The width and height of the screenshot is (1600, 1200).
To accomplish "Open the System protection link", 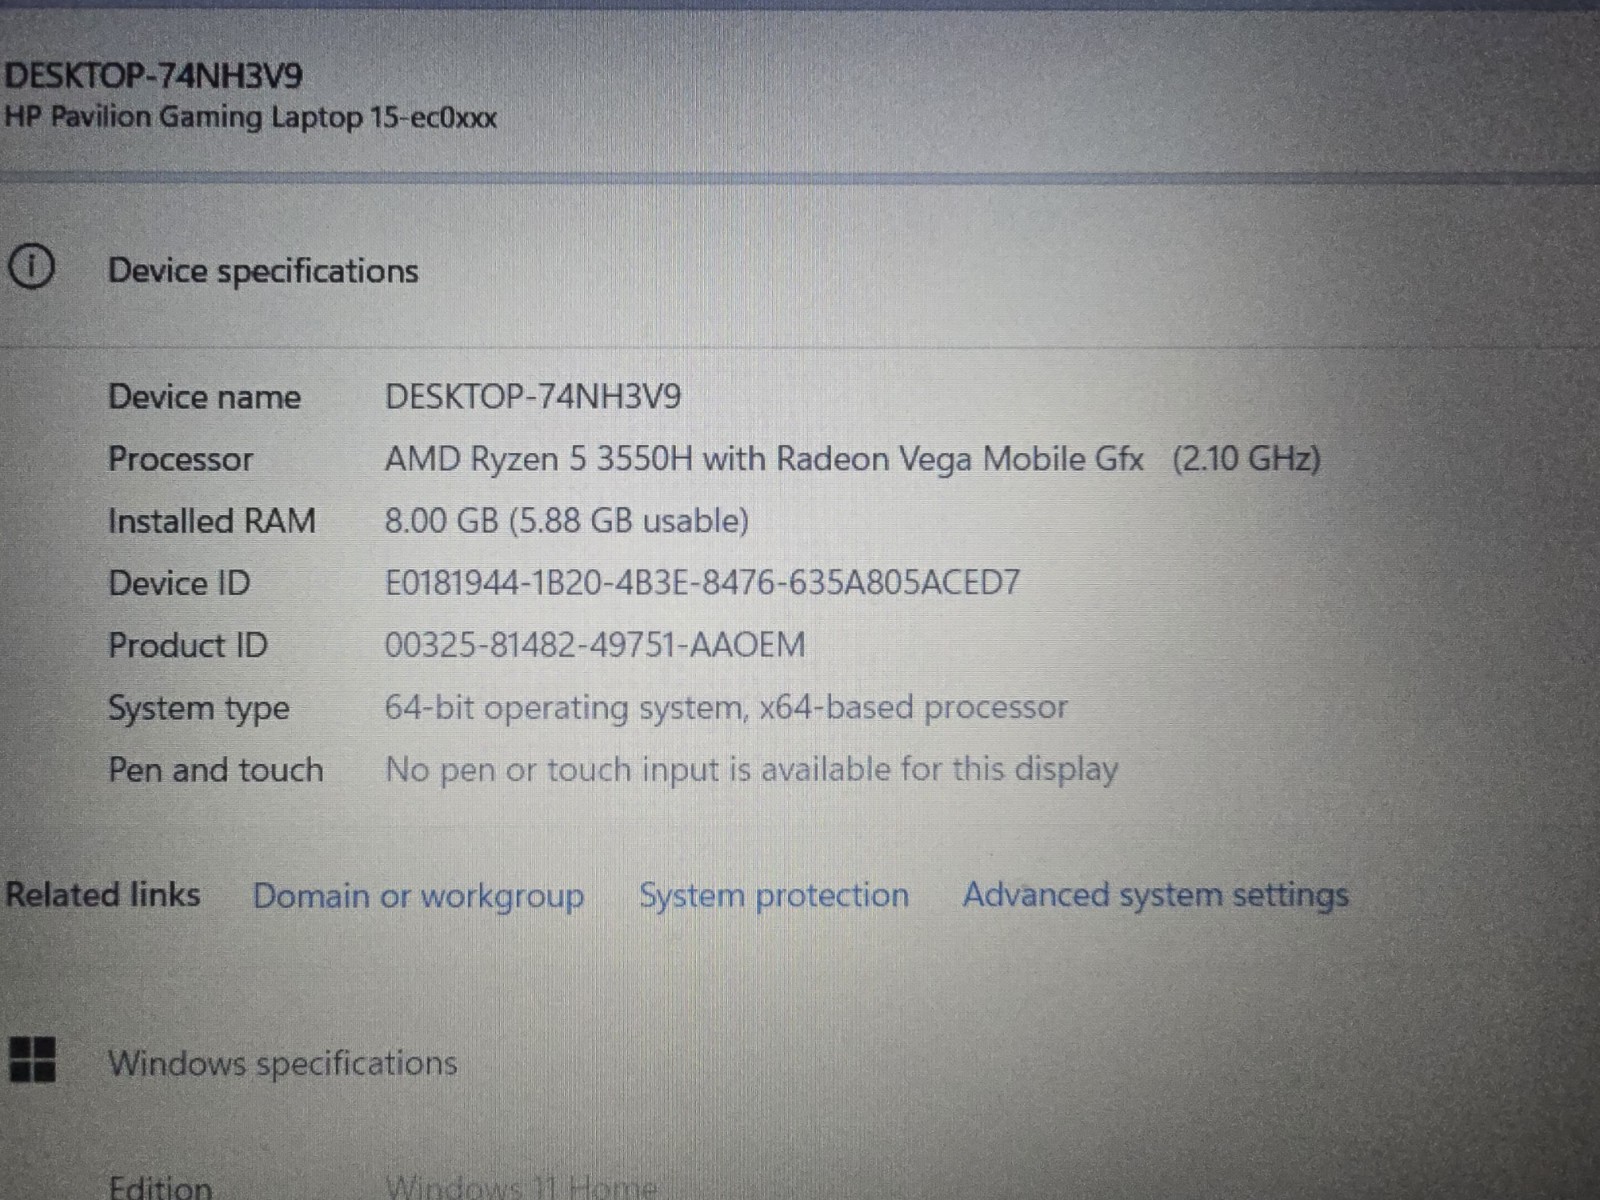I will tap(774, 895).
